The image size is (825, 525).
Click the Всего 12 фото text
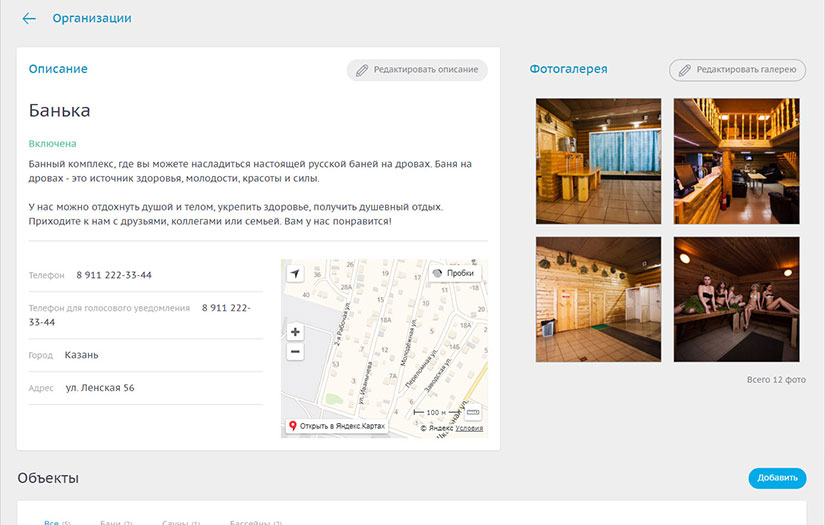(776, 379)
